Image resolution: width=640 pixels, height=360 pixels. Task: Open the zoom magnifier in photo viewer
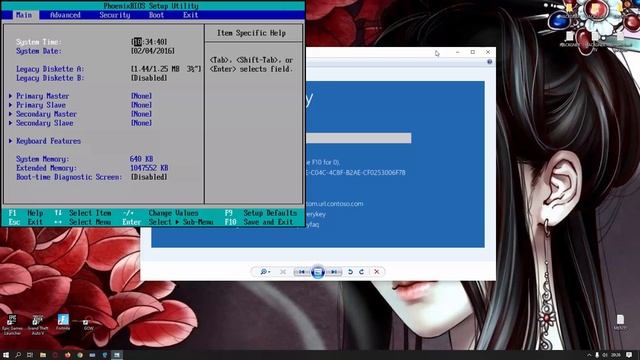point(265,272)
